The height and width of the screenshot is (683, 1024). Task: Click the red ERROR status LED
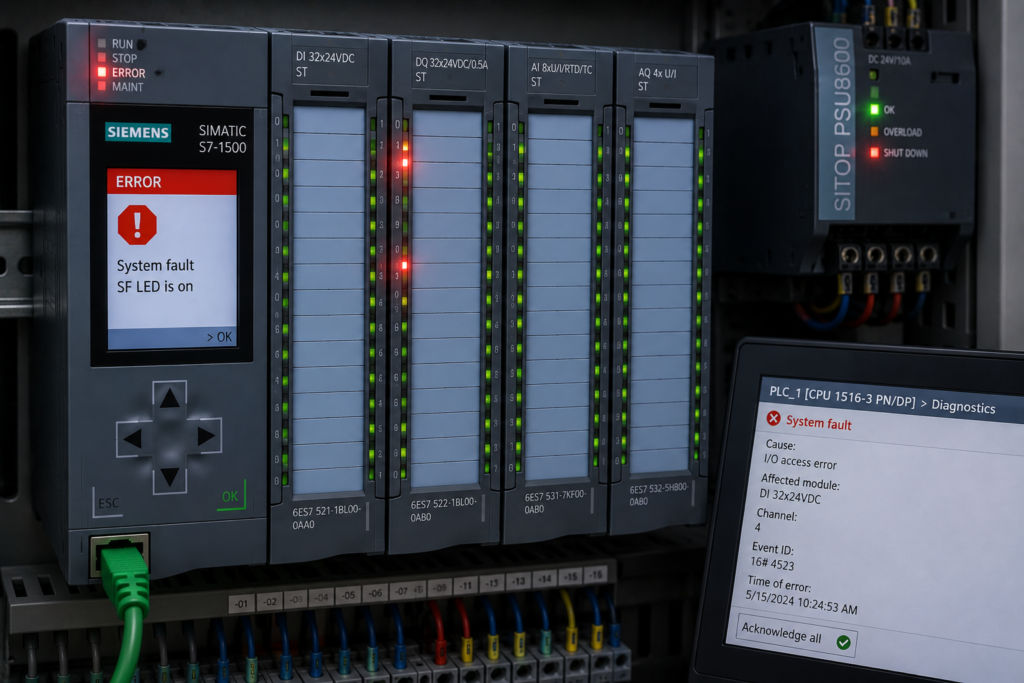point(102,72)
